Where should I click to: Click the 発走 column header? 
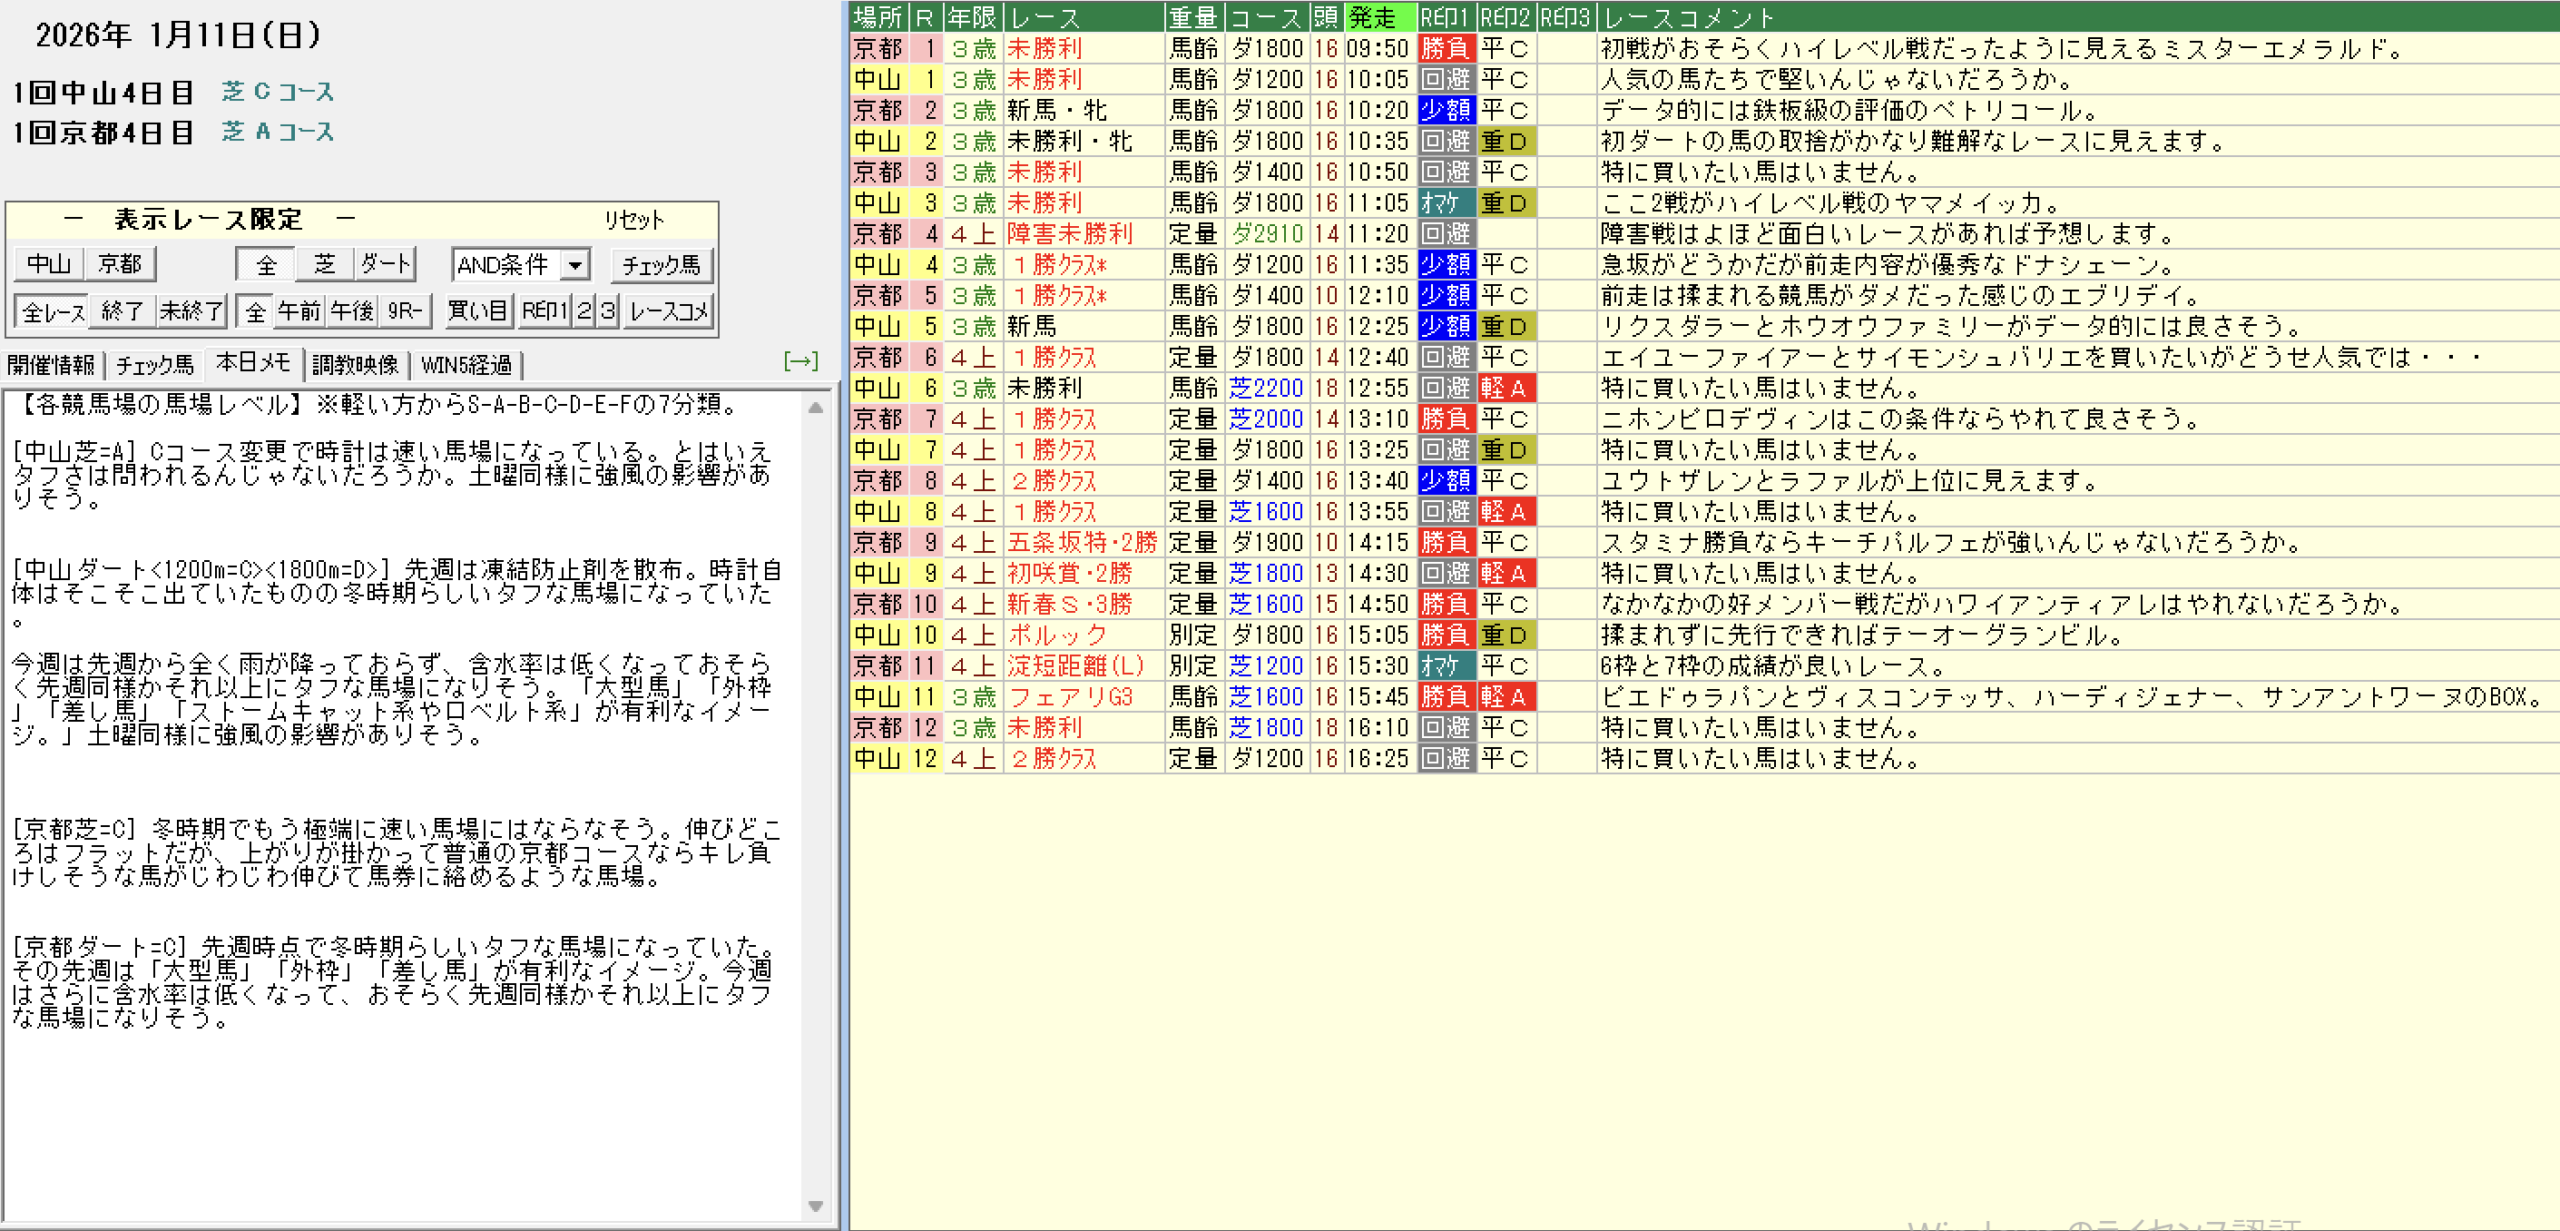(x=1378, y=17)
